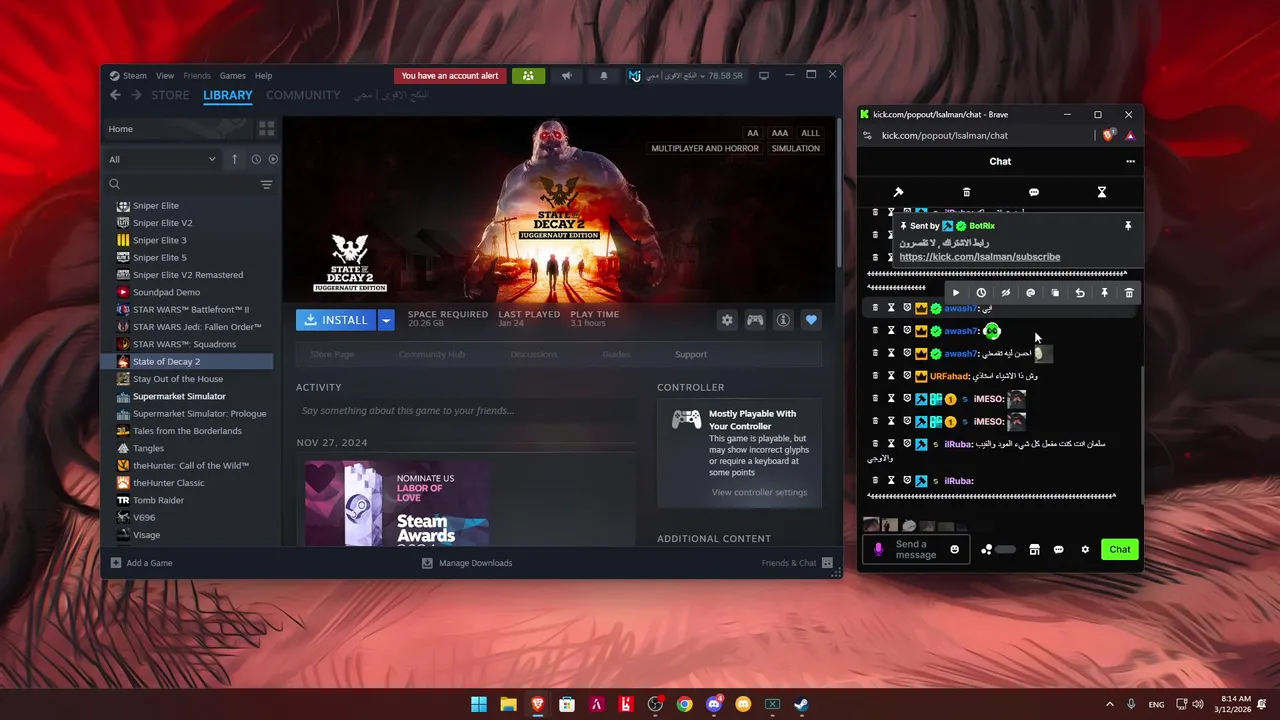Open Steam Awards nomination thumbnail

point(397,504)
